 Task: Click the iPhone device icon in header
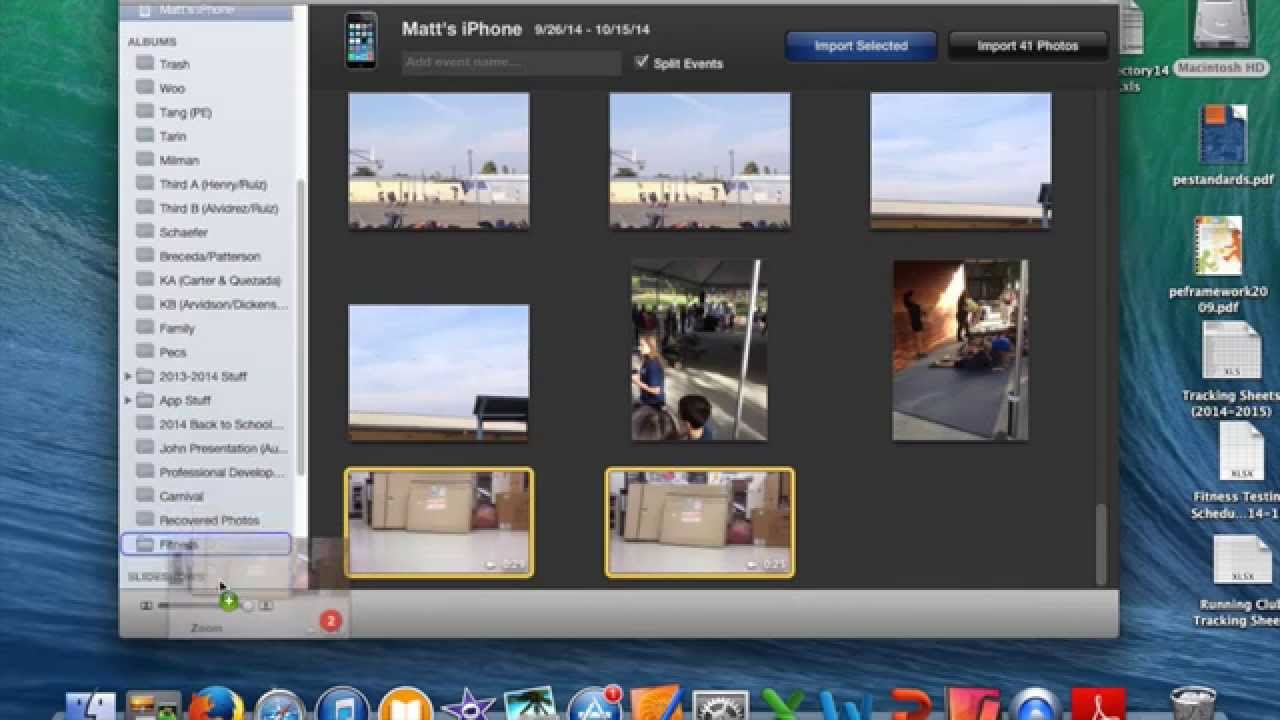pyautogui.click(x=361, y=41)
